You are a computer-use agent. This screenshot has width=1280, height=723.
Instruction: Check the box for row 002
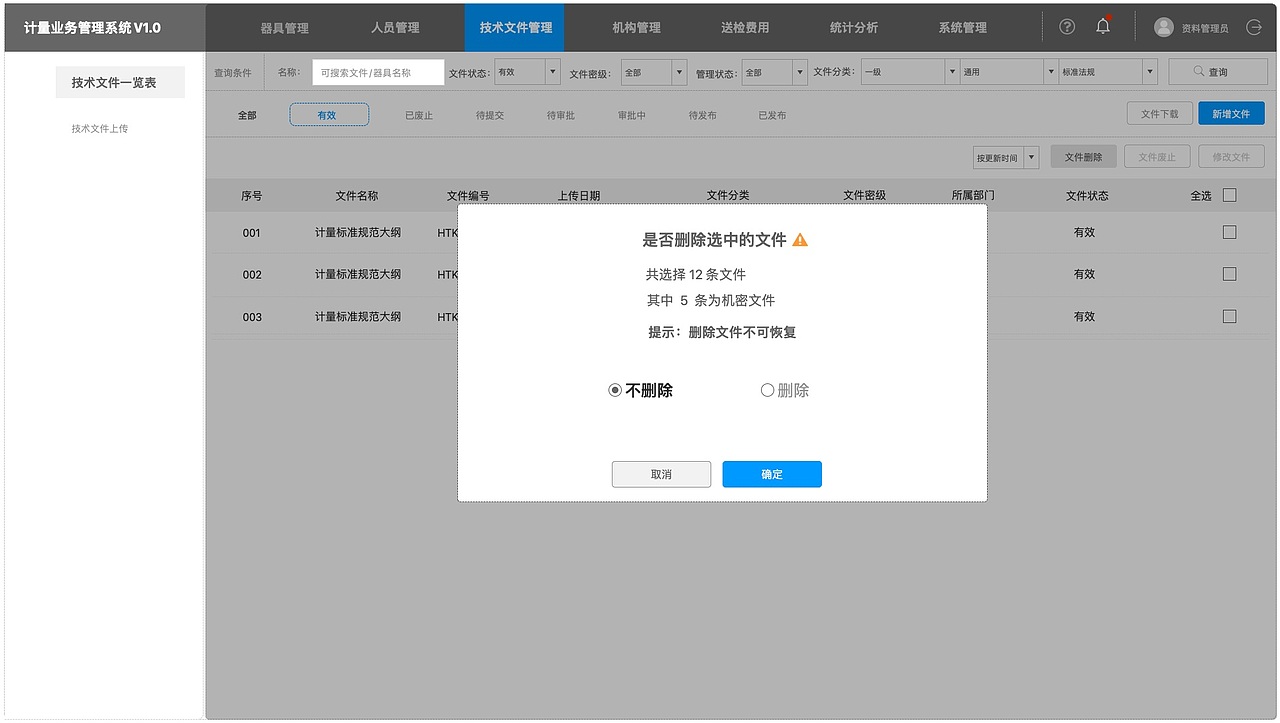tap(1230, 274)
